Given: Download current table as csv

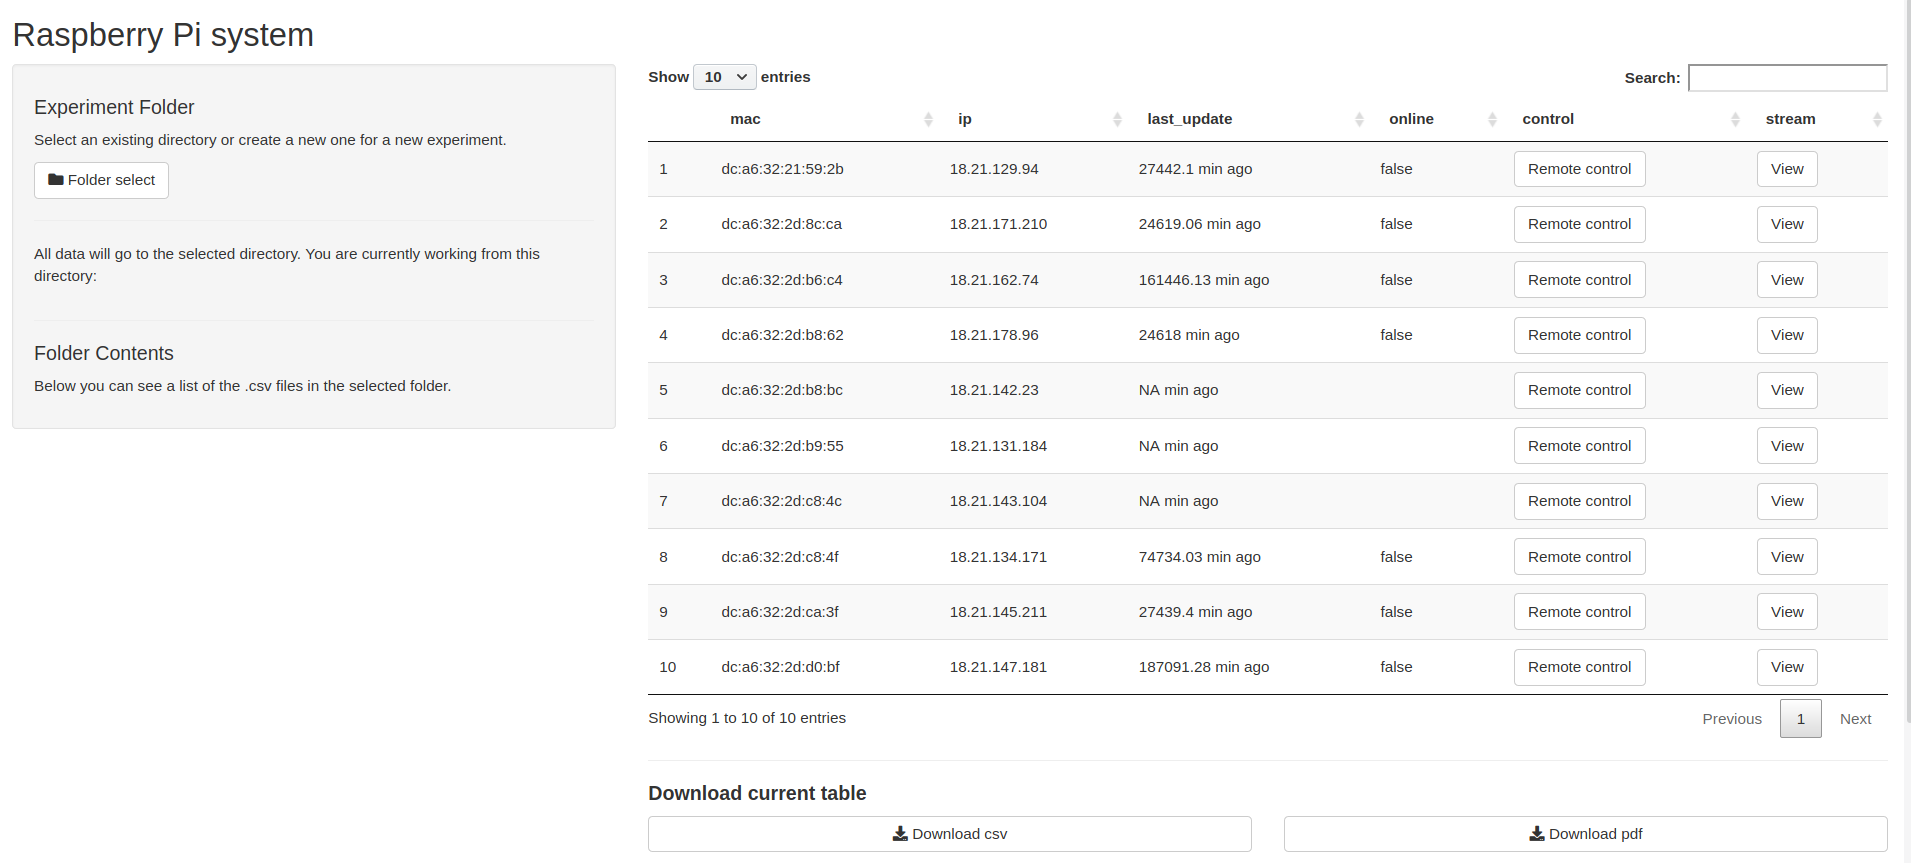Looking at the screenshot, I should point(949,834).
